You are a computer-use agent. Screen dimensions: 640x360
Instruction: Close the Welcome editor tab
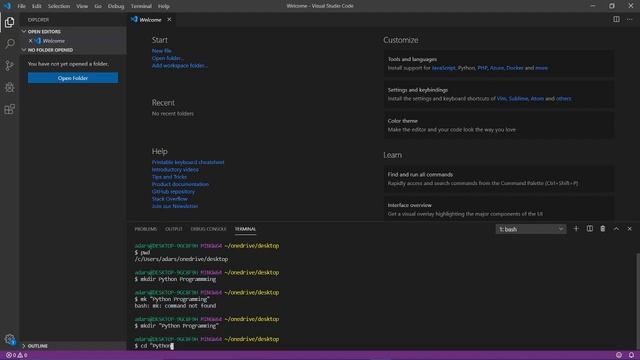(169, 20)
